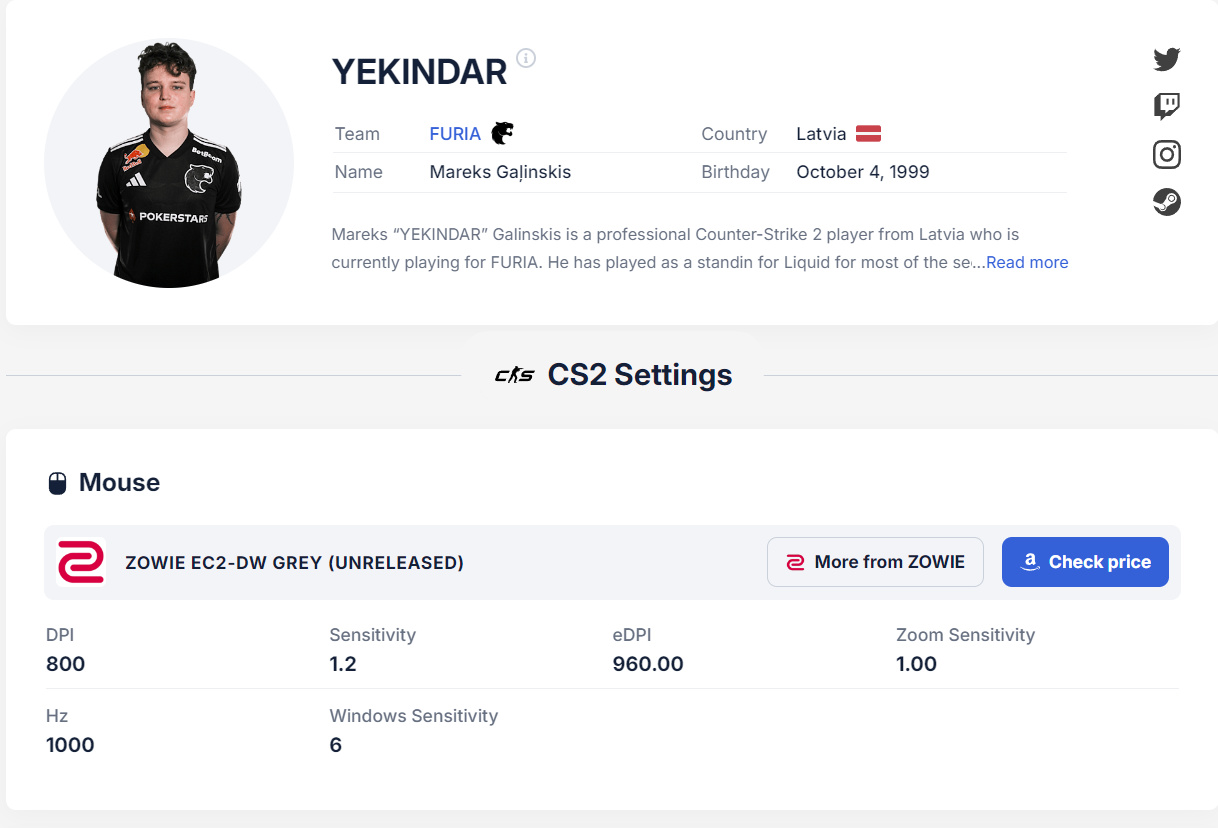Image resolution: width=1218 pixels, height=828 pixels.
Task: Open the FURIA team link
Action: (x=455, y=134)
